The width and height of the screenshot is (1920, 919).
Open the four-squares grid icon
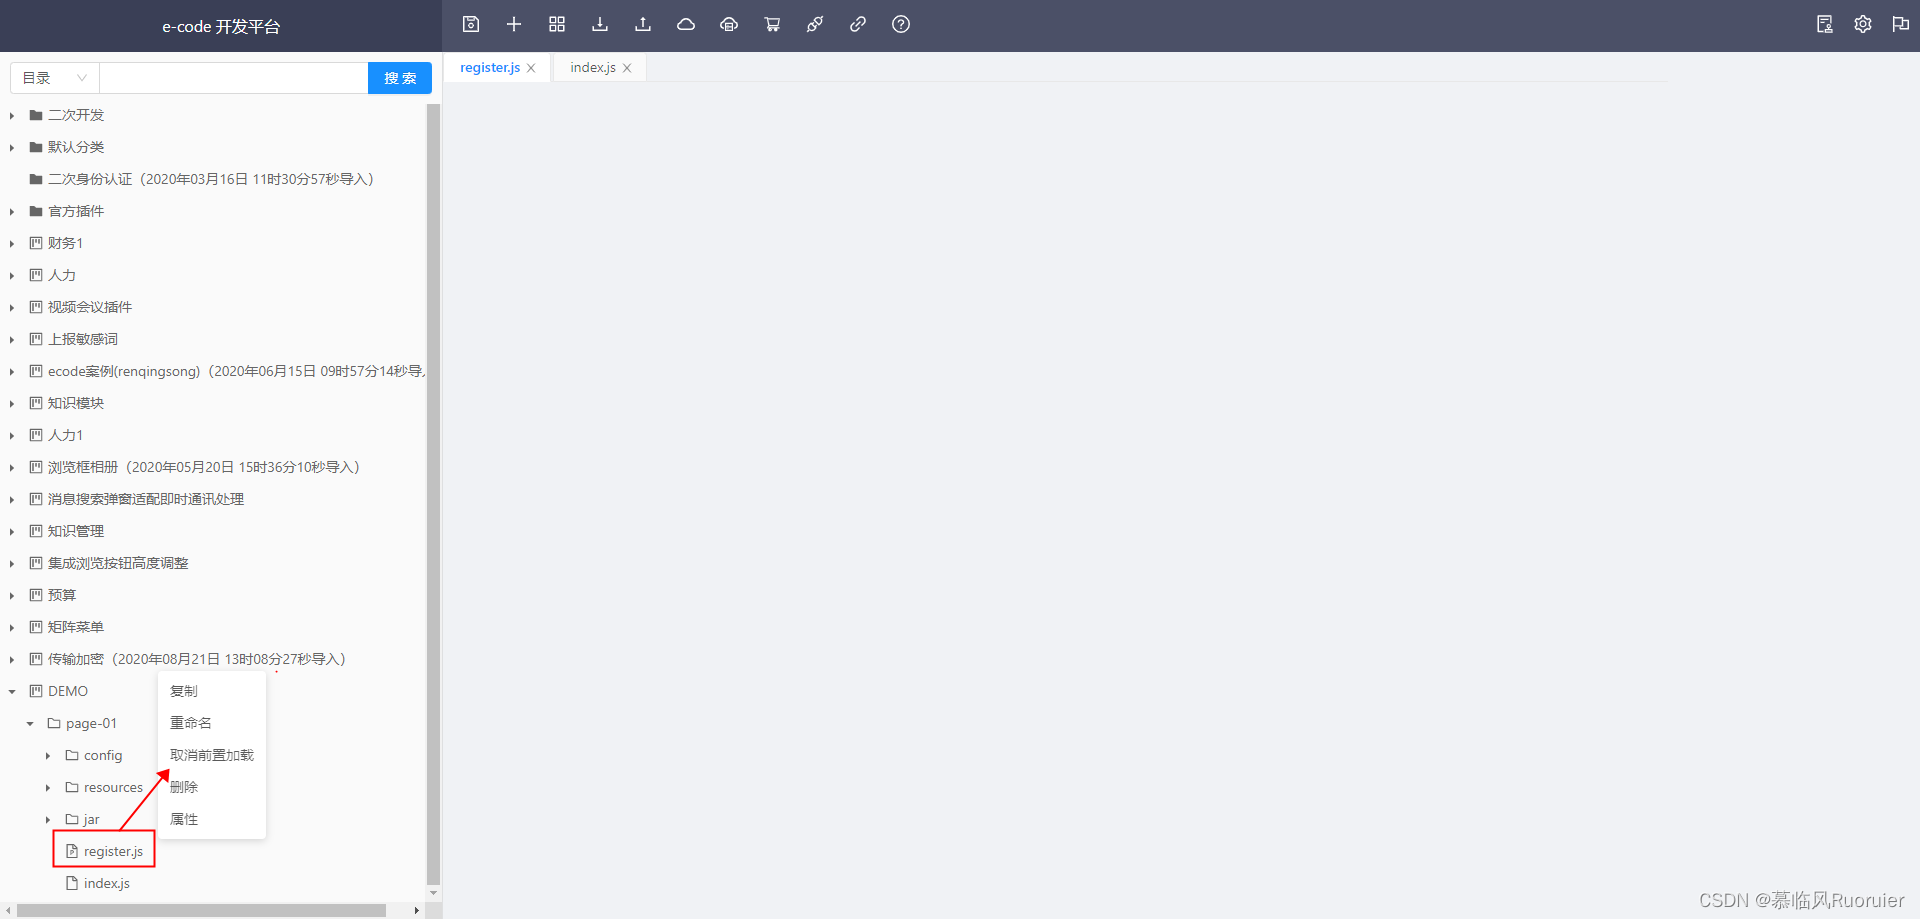[557, 24]
